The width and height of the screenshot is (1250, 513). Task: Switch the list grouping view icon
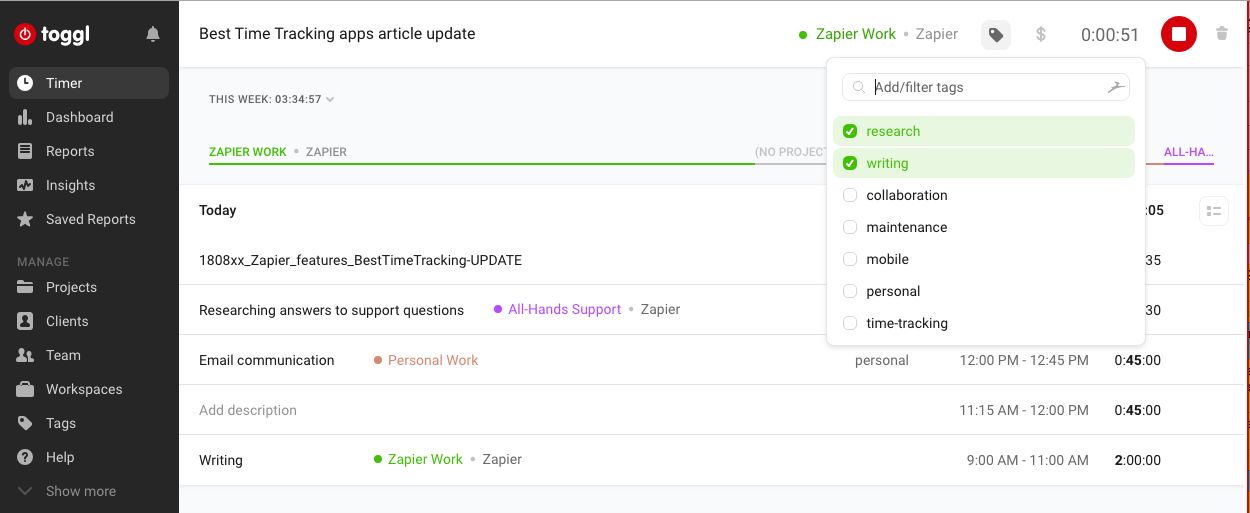coord(1213,211)
